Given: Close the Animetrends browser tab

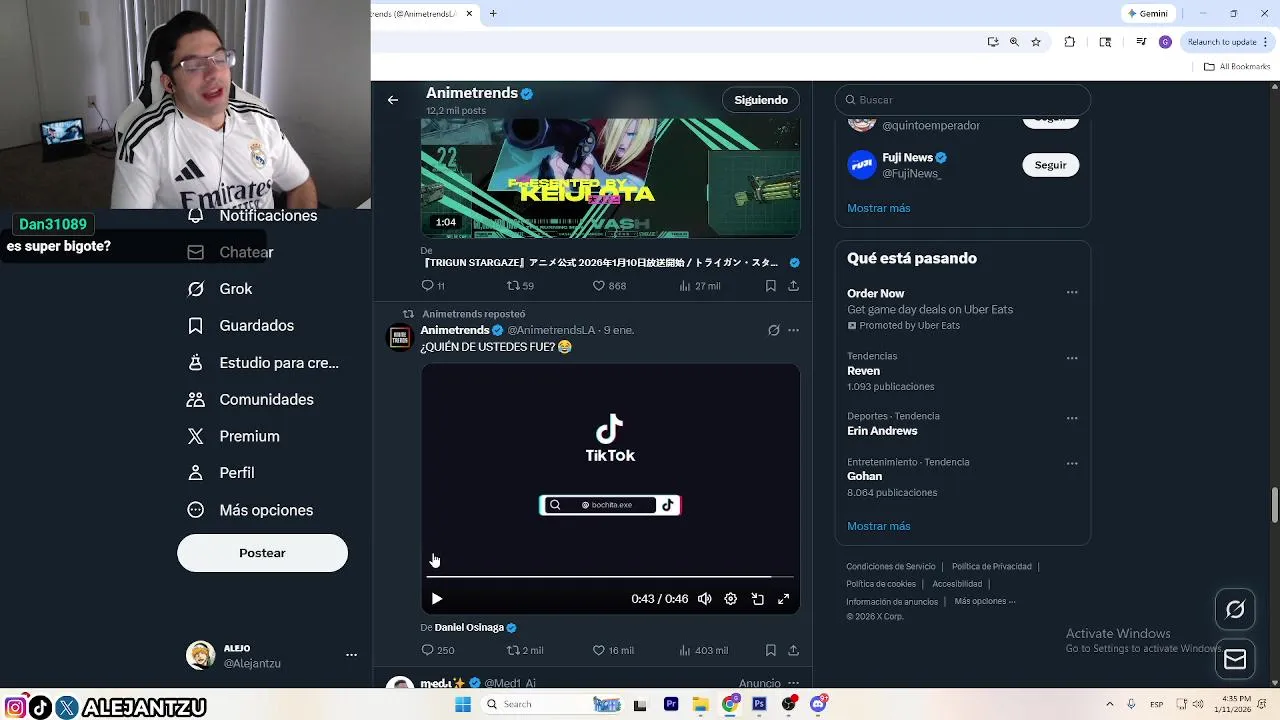Looking at the screenshot, I should [469, 14].
